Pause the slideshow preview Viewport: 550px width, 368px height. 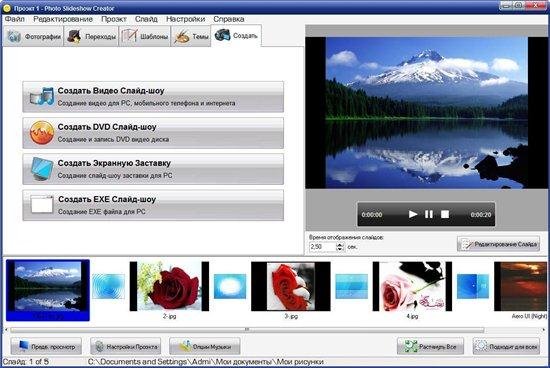pyautogui.click(x=429, y=214)
